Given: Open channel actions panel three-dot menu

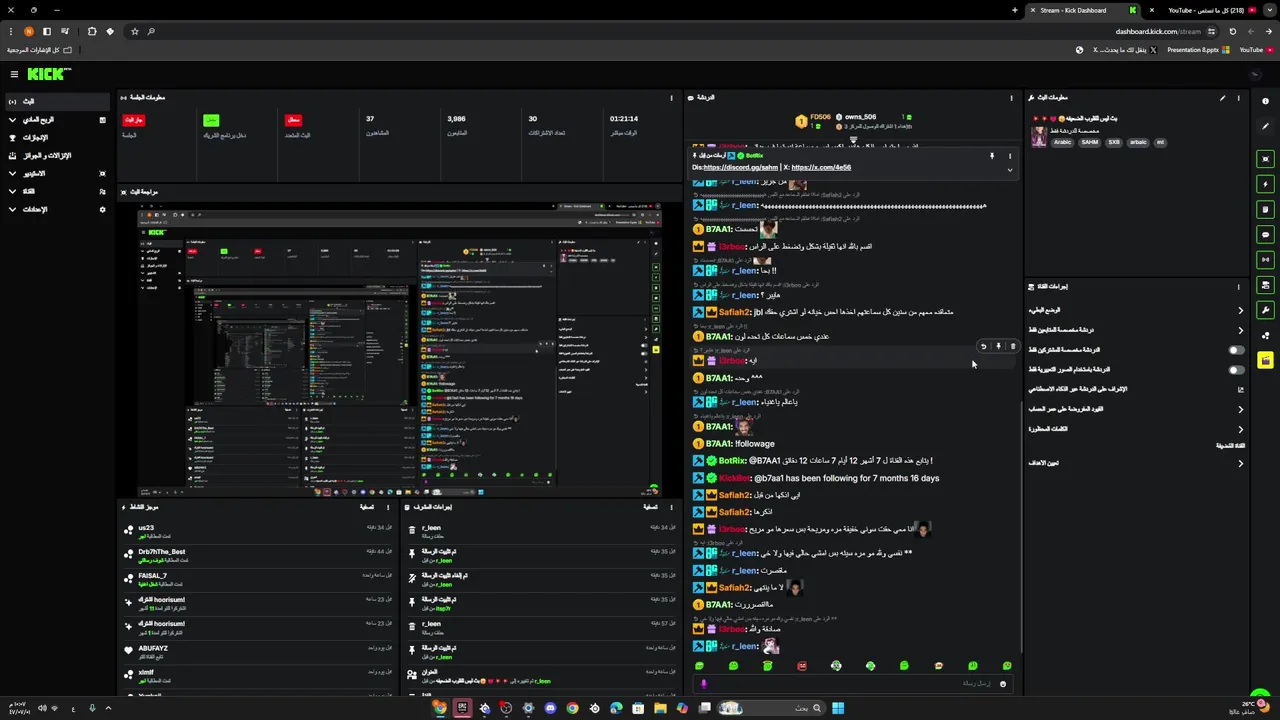Looking at the screenshot, I should [x=1238, y=286].
